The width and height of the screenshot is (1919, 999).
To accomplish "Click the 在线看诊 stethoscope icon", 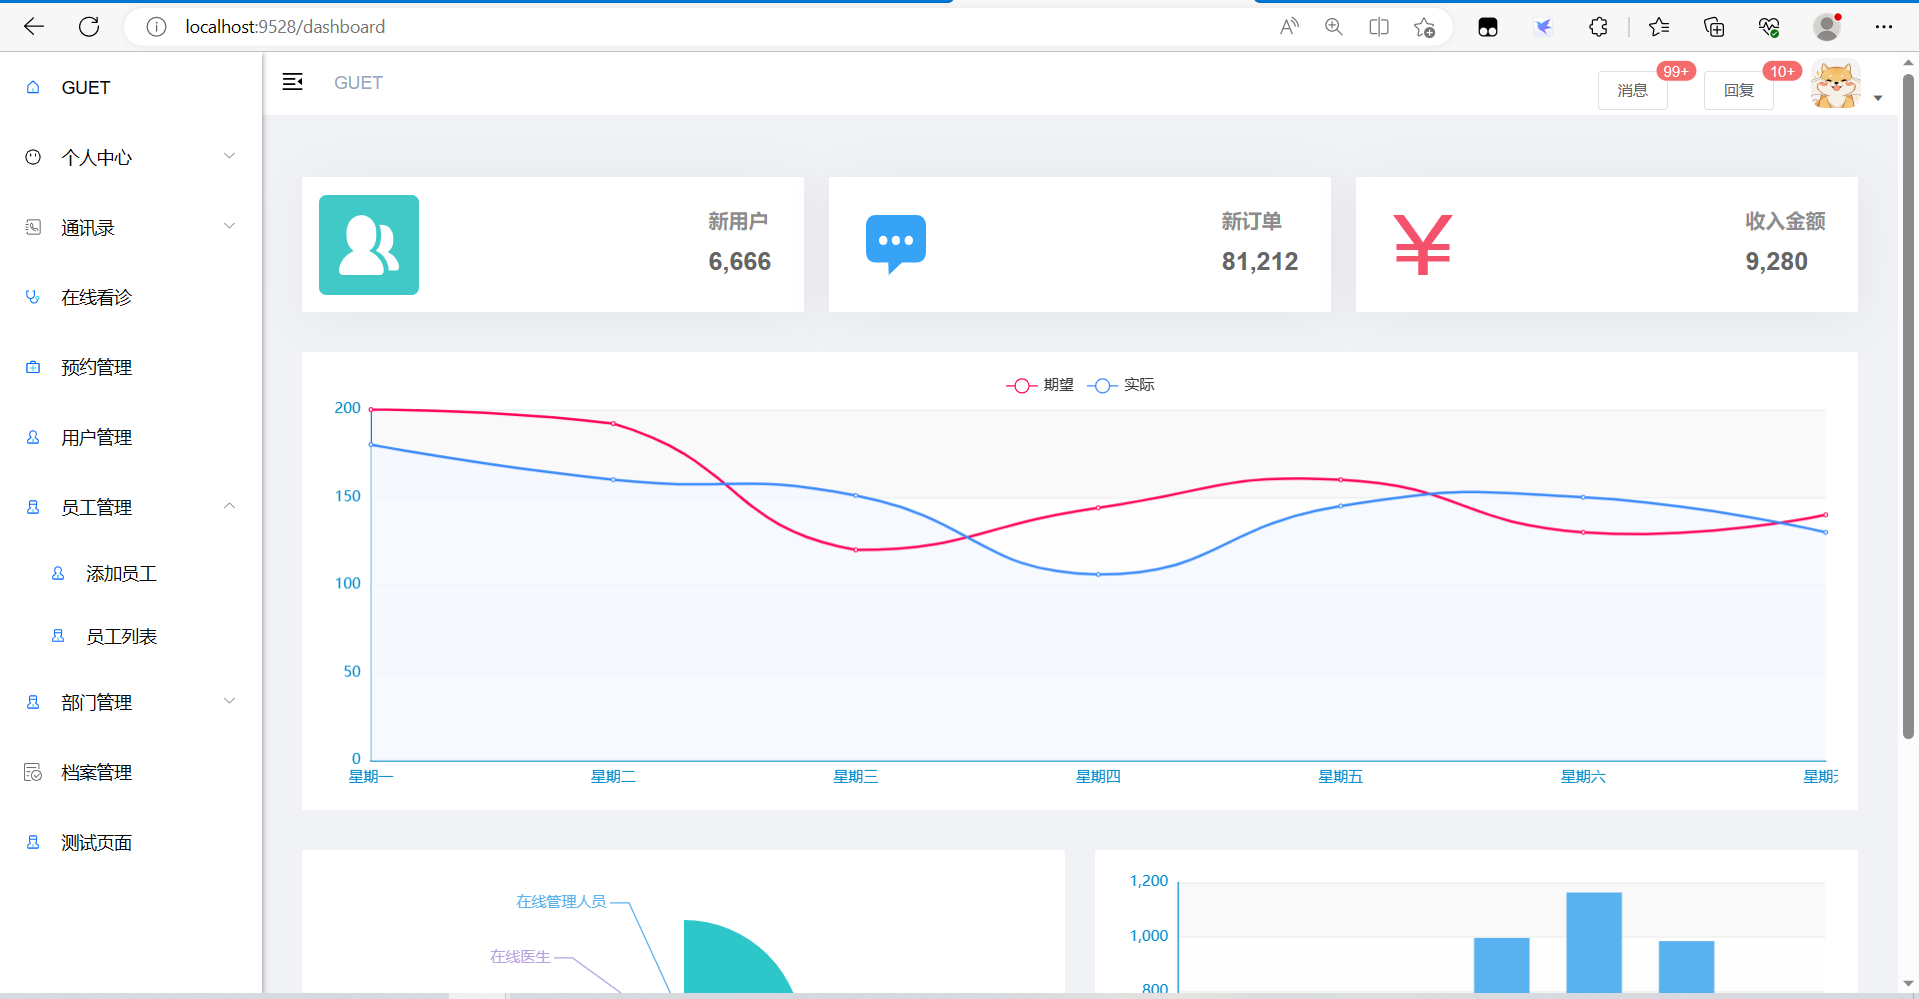I will point(33,297).
